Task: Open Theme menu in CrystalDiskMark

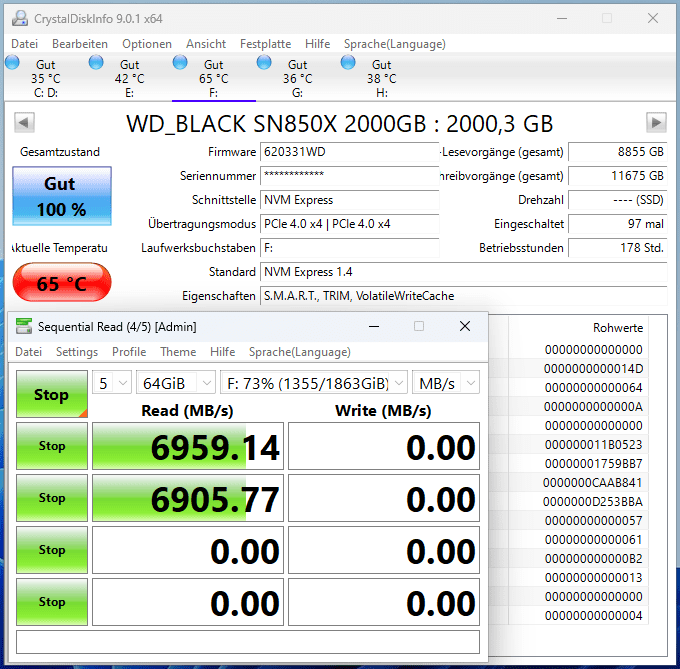Action: (x=178, y=352)
